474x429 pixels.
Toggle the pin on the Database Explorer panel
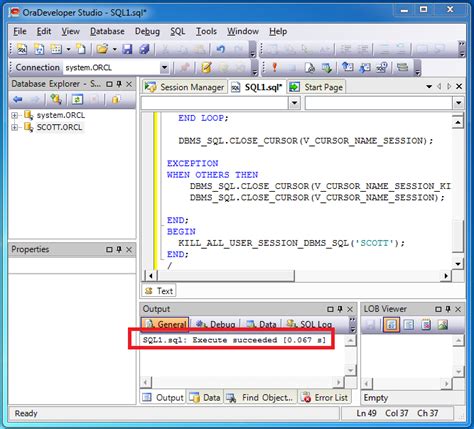119,84
